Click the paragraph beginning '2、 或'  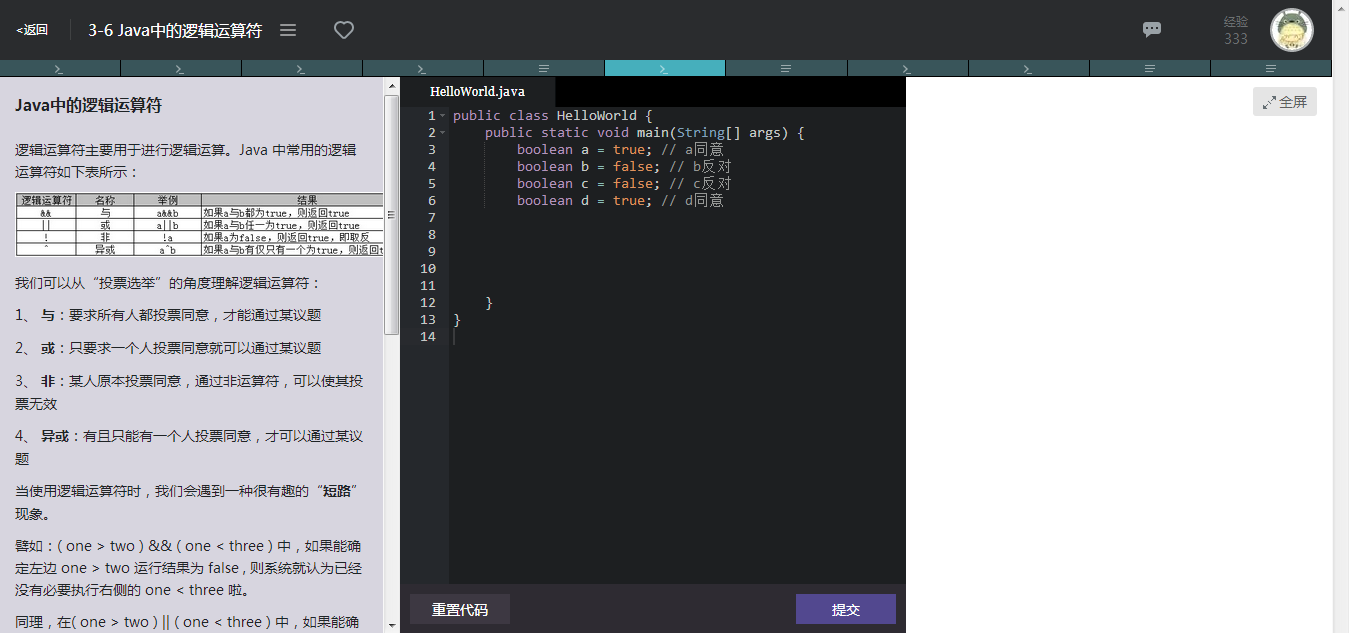coord(168,348)
